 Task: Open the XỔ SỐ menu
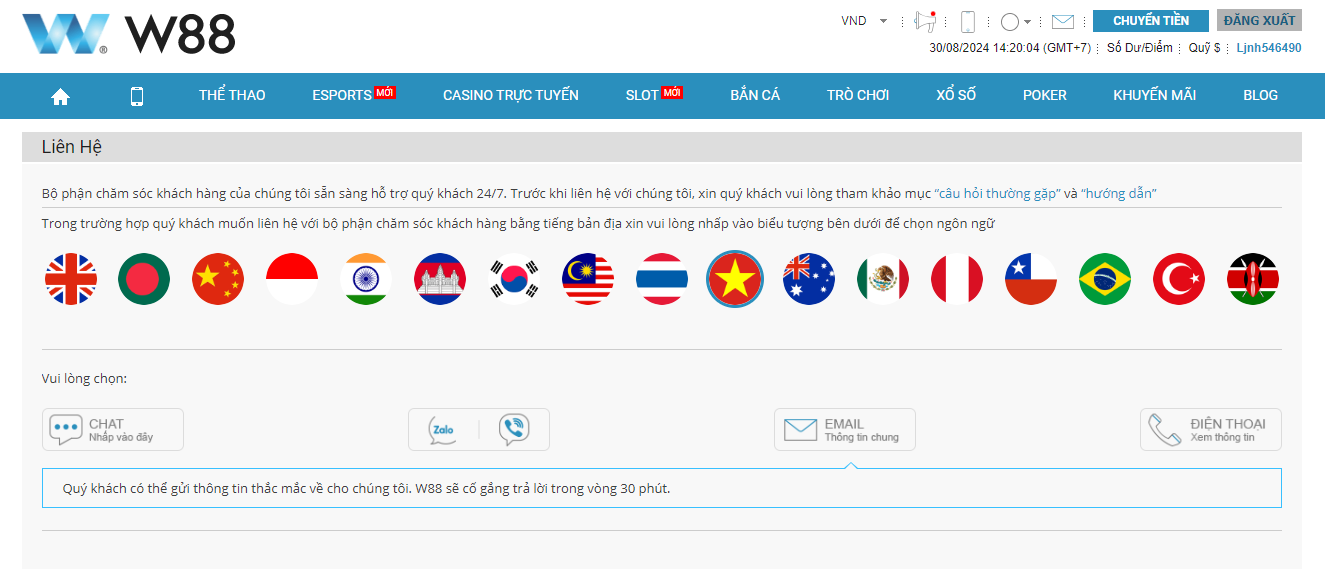pyautogui.click(x=956, y=95)
